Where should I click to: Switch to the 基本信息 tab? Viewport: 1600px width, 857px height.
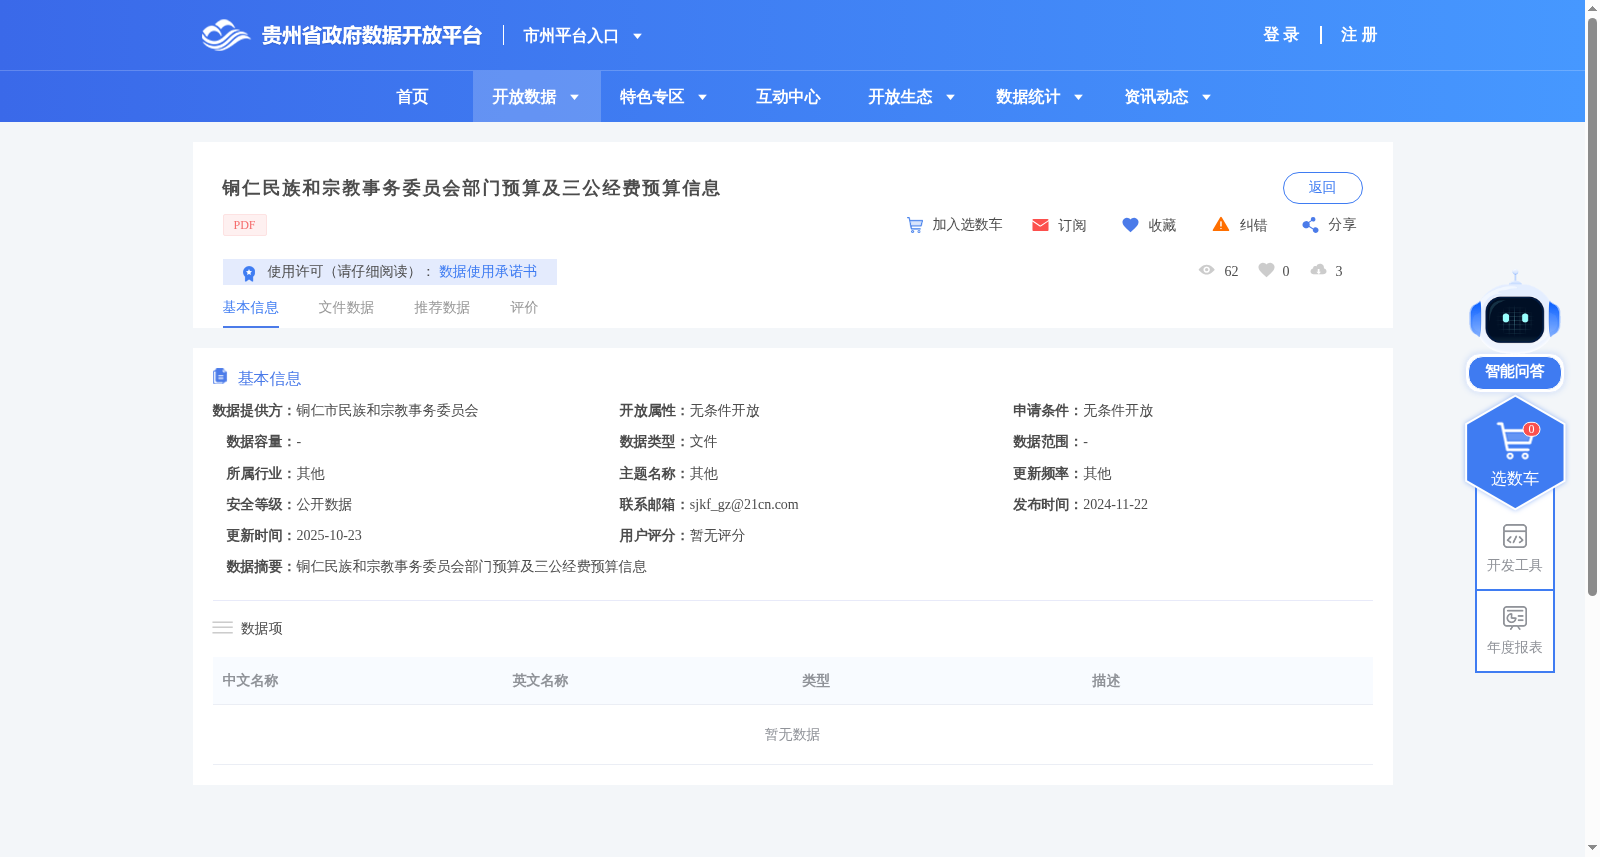click(250, 307)
